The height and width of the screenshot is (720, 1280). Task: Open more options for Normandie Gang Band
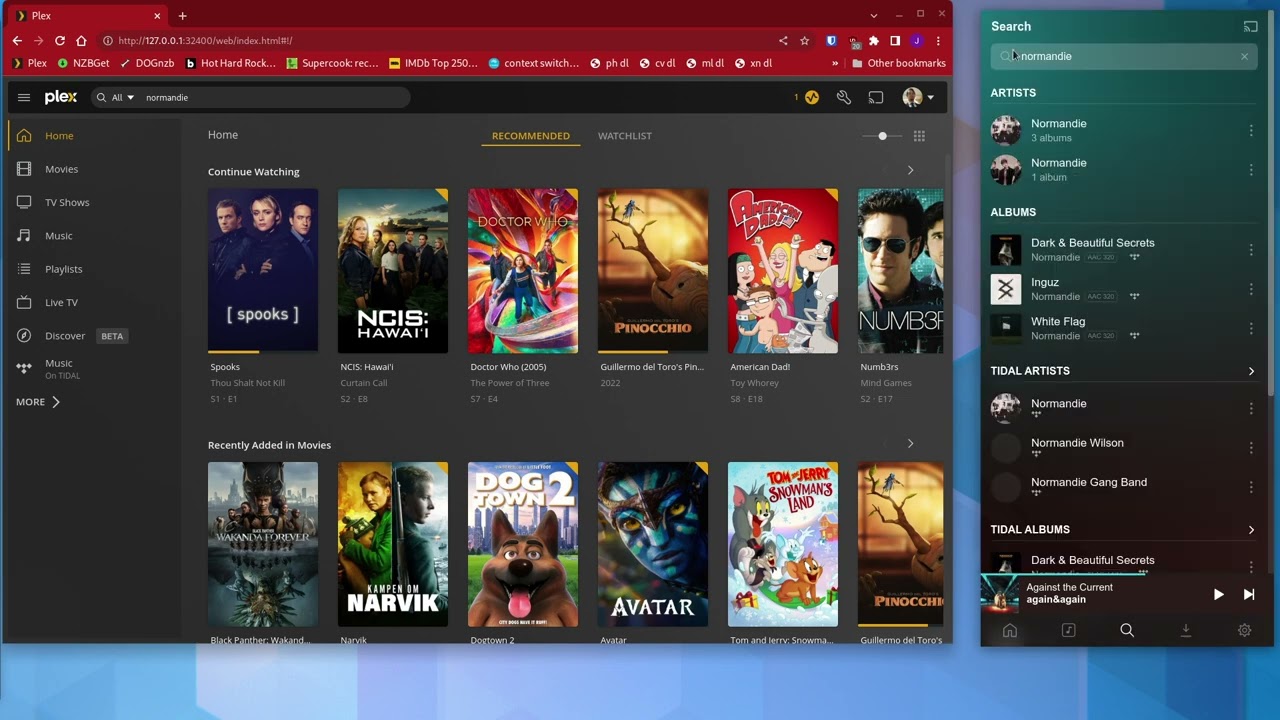point(1251,487)
